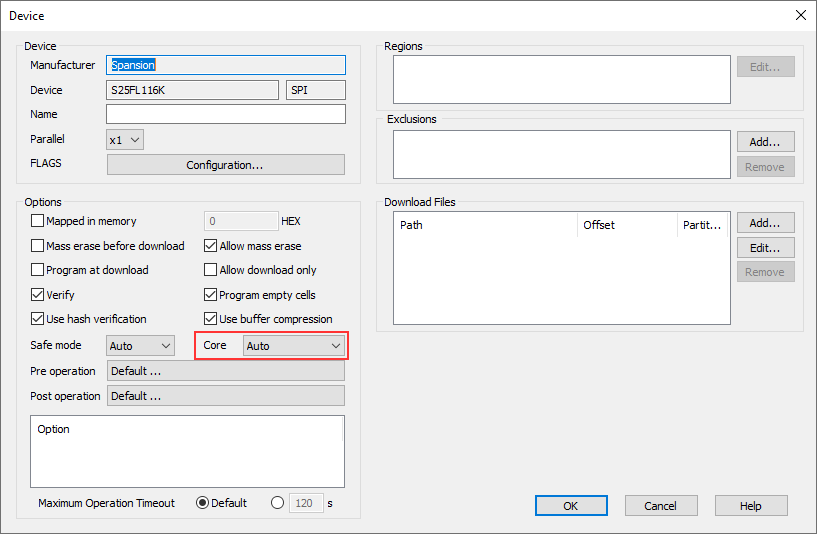The width and height of the screenshot is (817, 534).
Task: Click the Offset column header
Action: [x=626, y=225]
